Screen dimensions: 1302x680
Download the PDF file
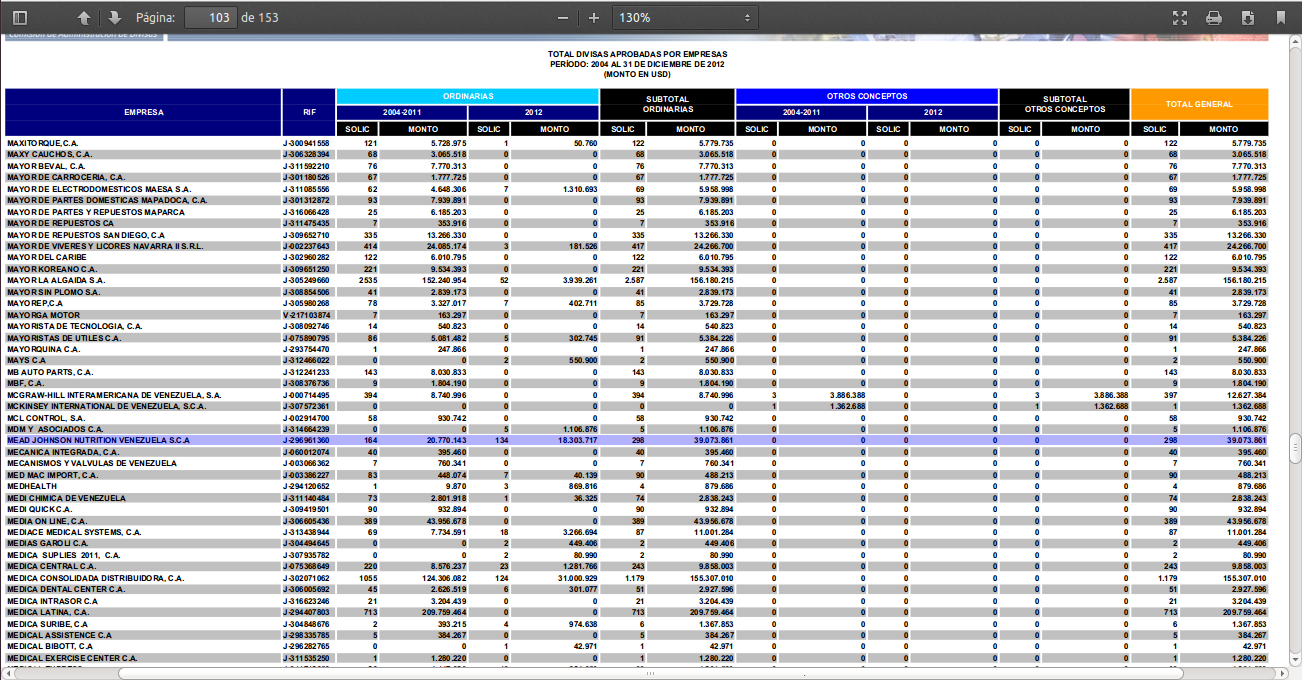(x=1248, y=18)
